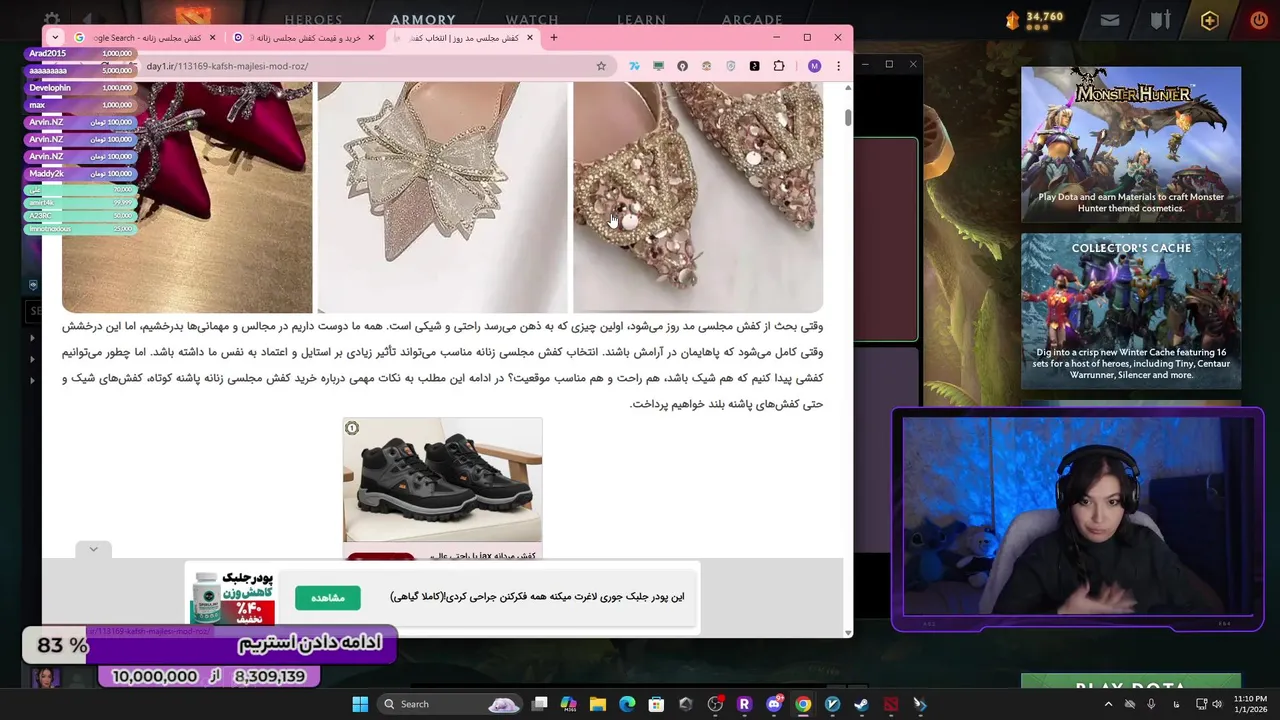Viewport: 1280px width, 720px height.
Task: Close the active Chrome tab
Action: [x=530, y=38]
